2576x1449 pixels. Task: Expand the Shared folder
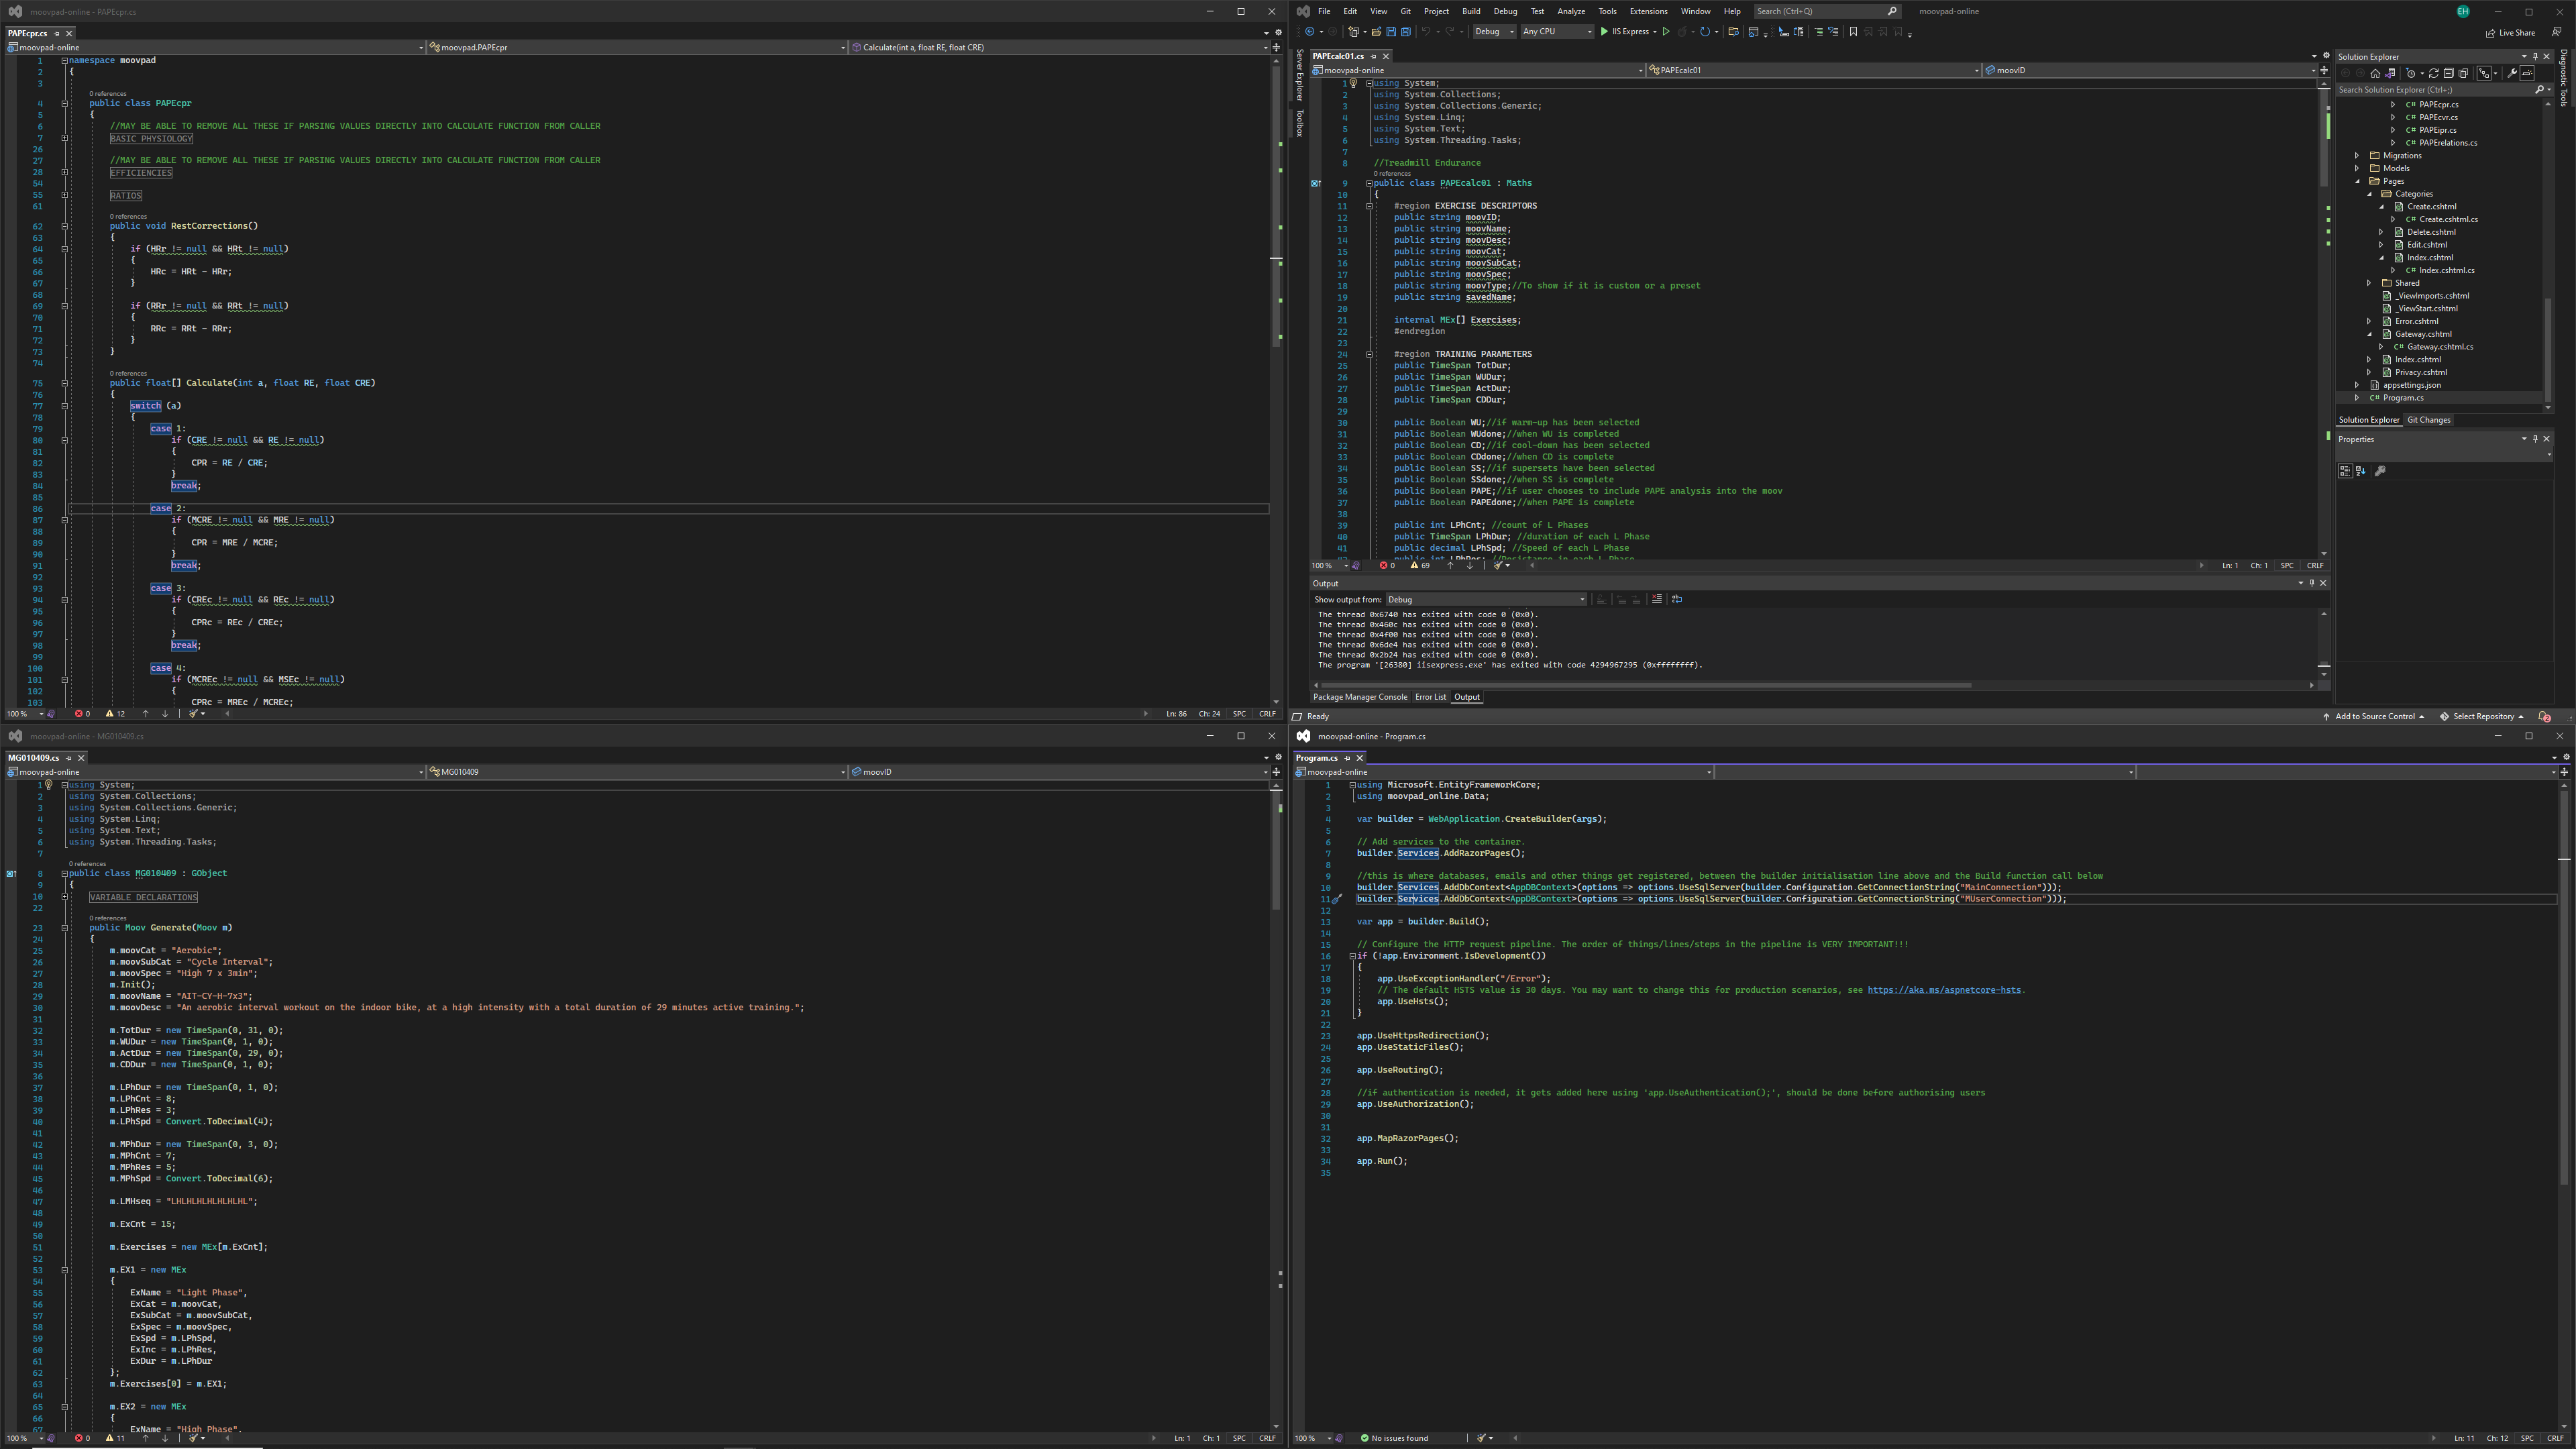click(x=2369, y=283)
